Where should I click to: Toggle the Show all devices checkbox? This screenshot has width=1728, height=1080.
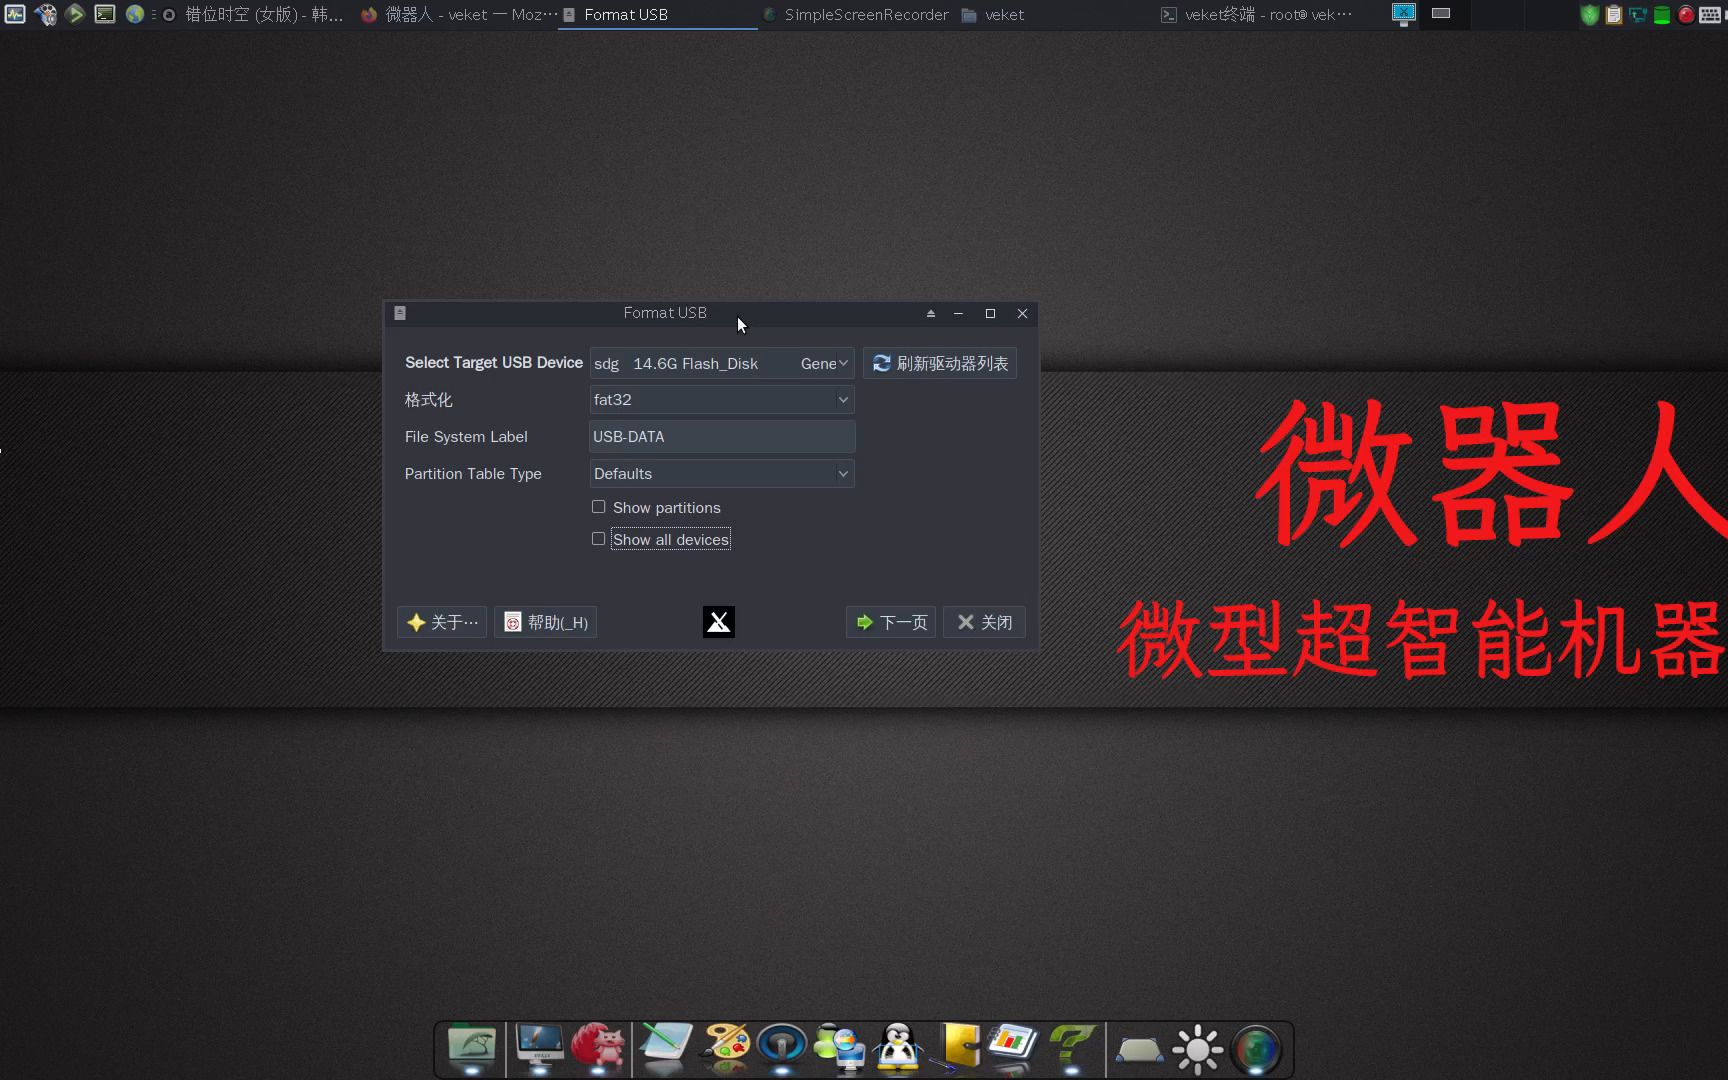tap(598, 539)
